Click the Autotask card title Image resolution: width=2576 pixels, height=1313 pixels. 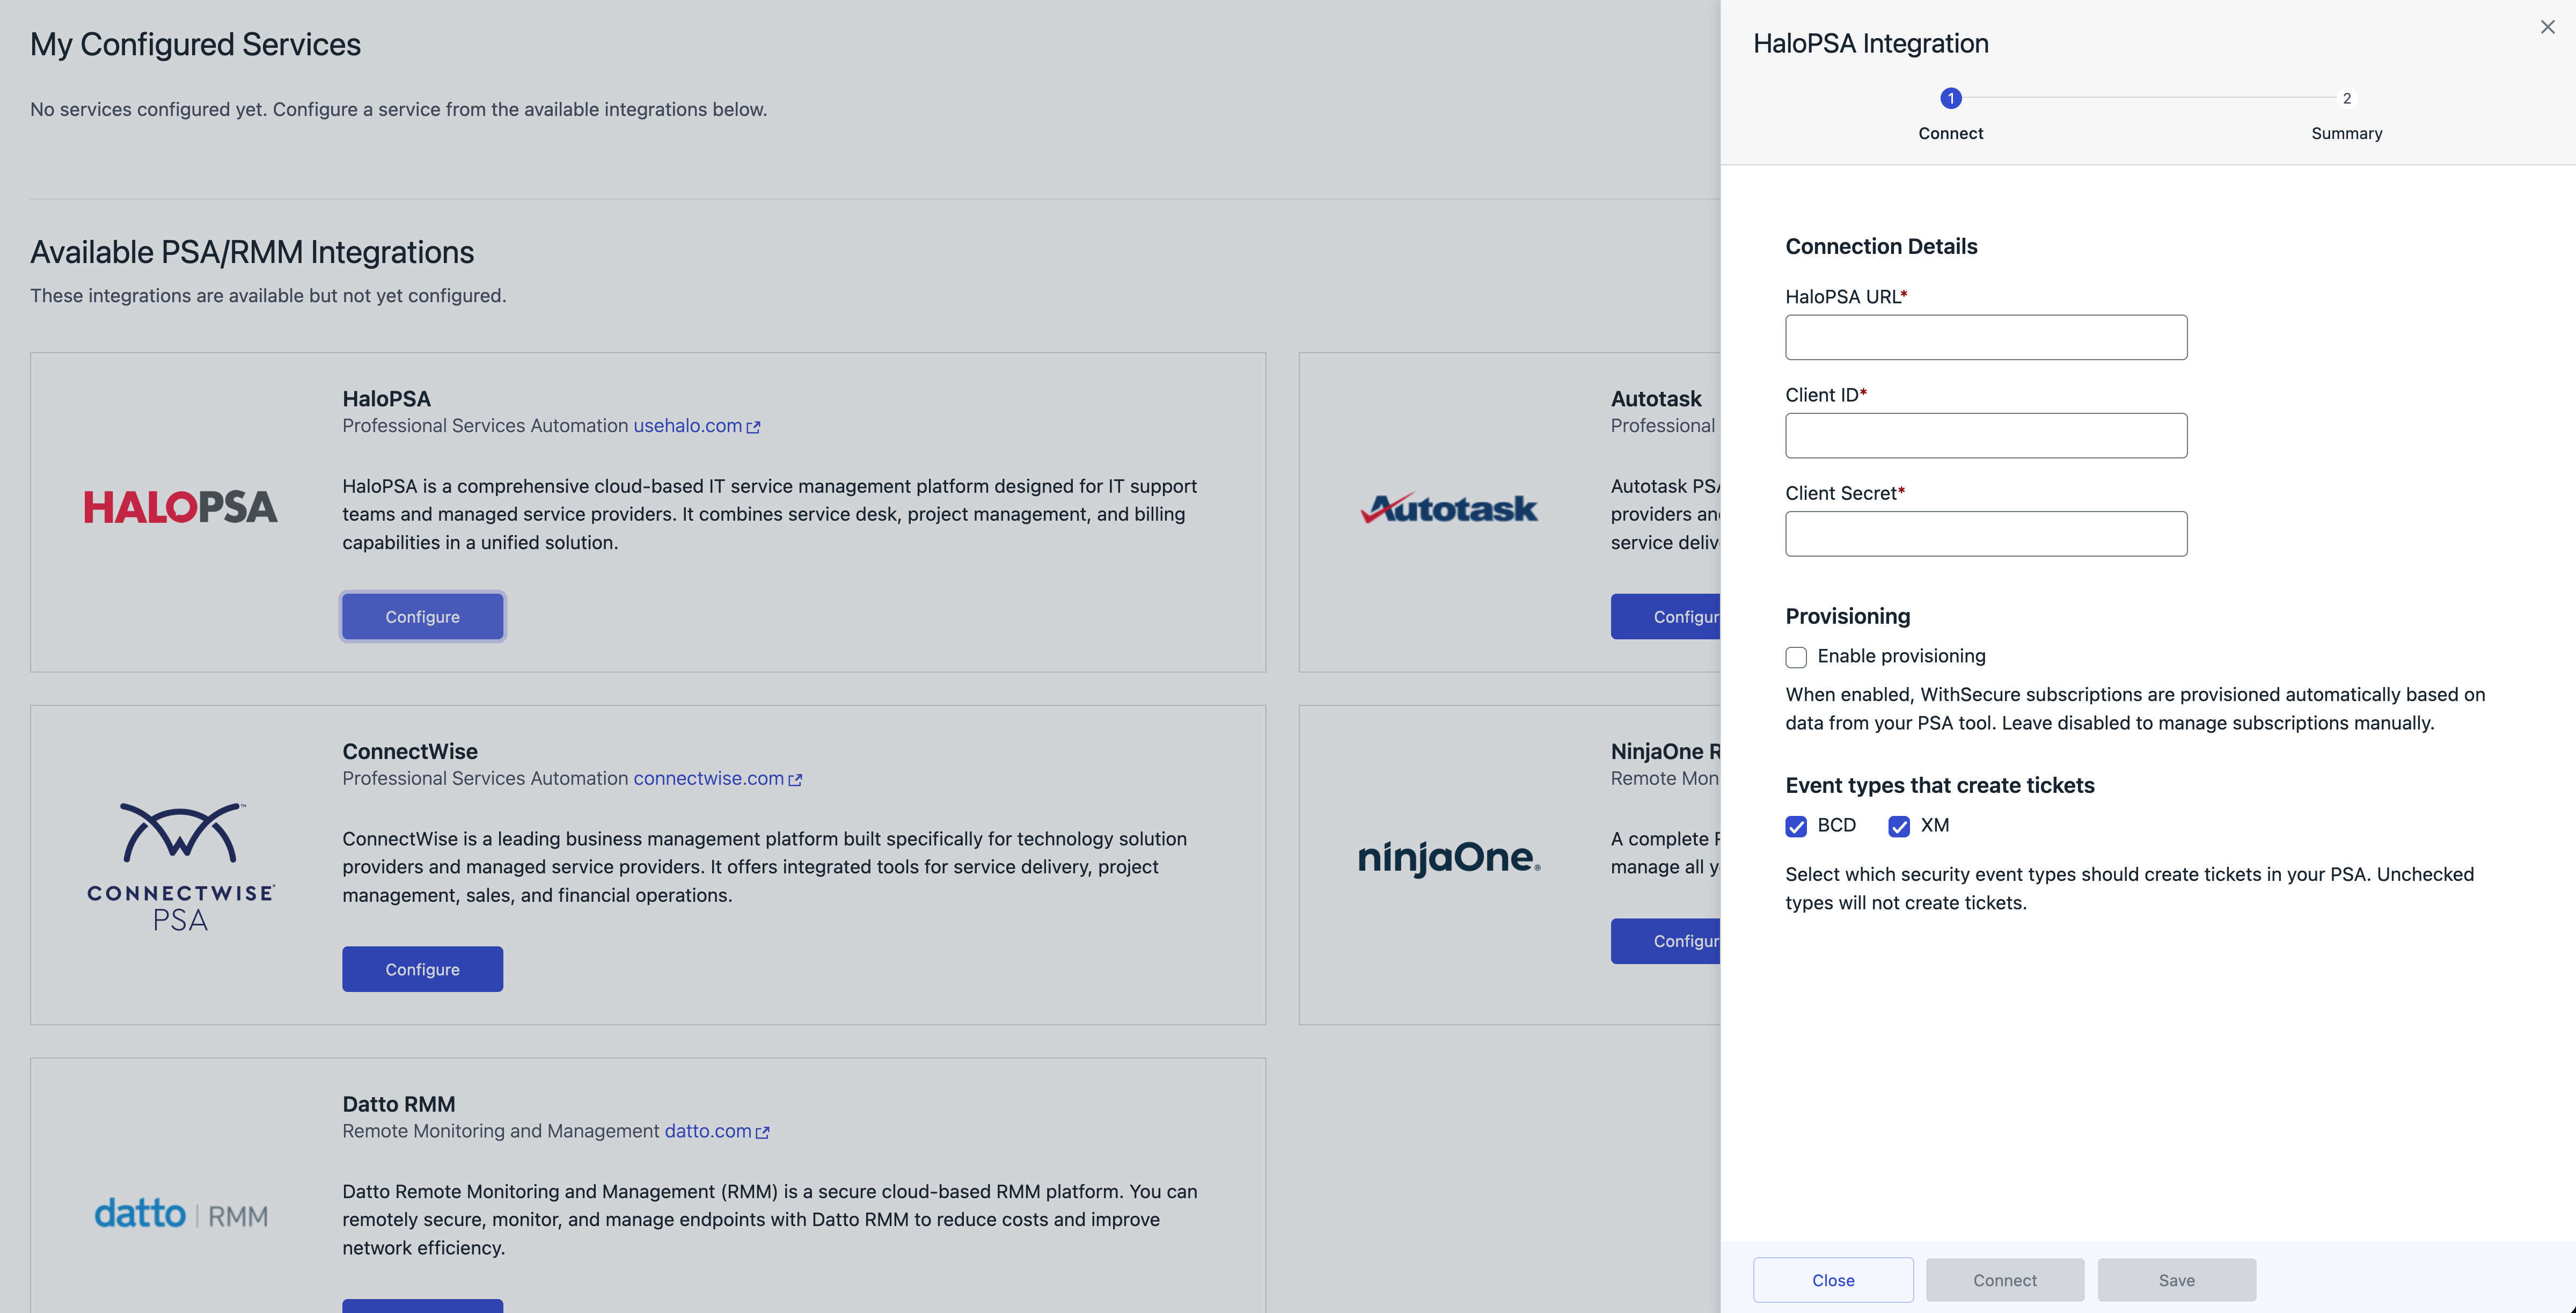(x=1656, y=398)
